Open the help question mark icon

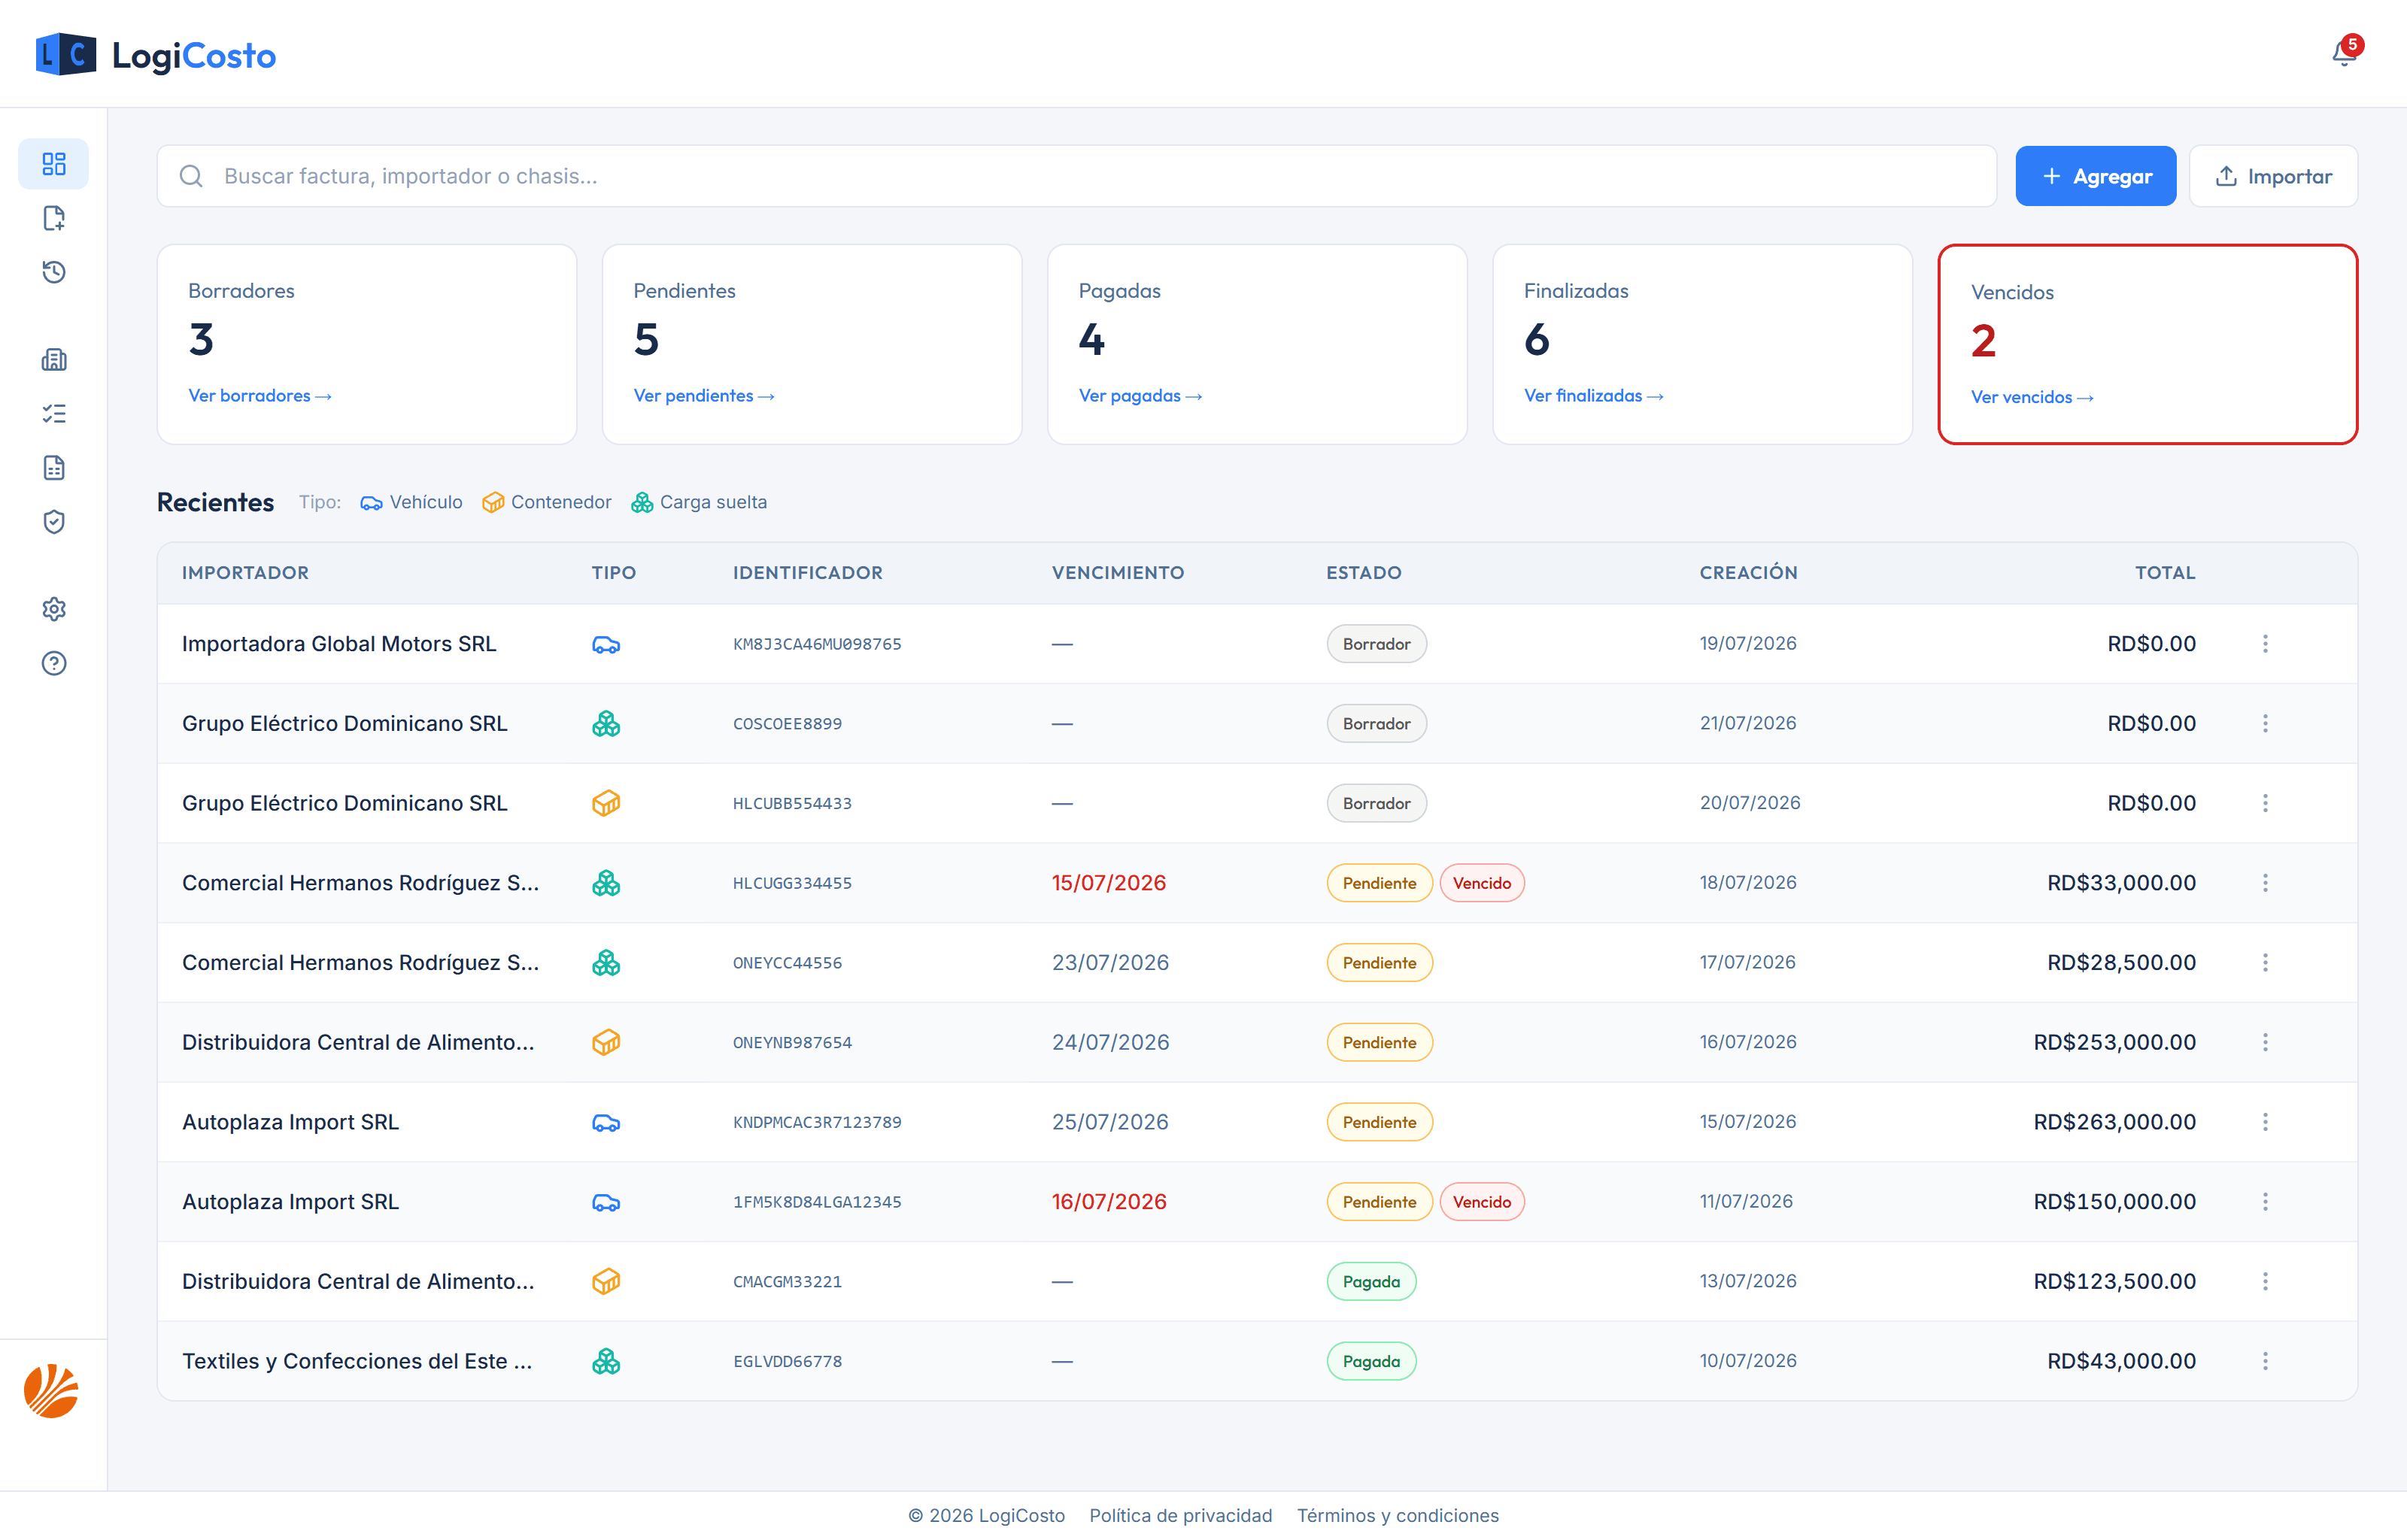(54, 663)
